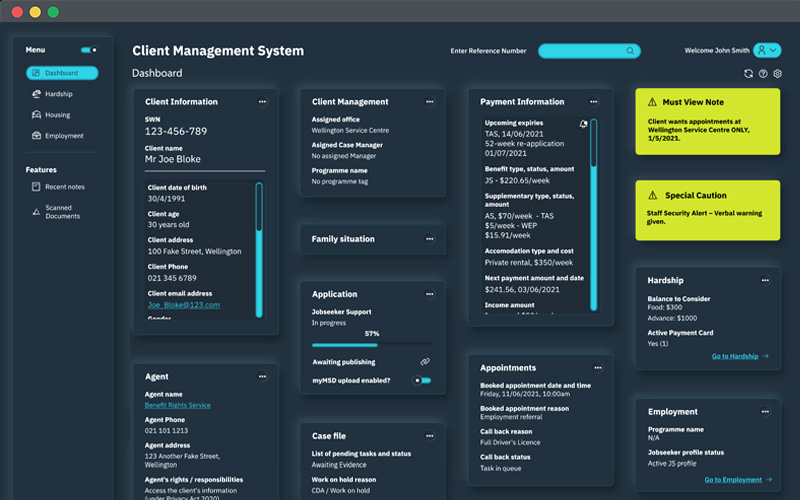The width and height of the screenshot is (800, 500).
Task: Click the user profile avatar icon
Action: point(761,50)
